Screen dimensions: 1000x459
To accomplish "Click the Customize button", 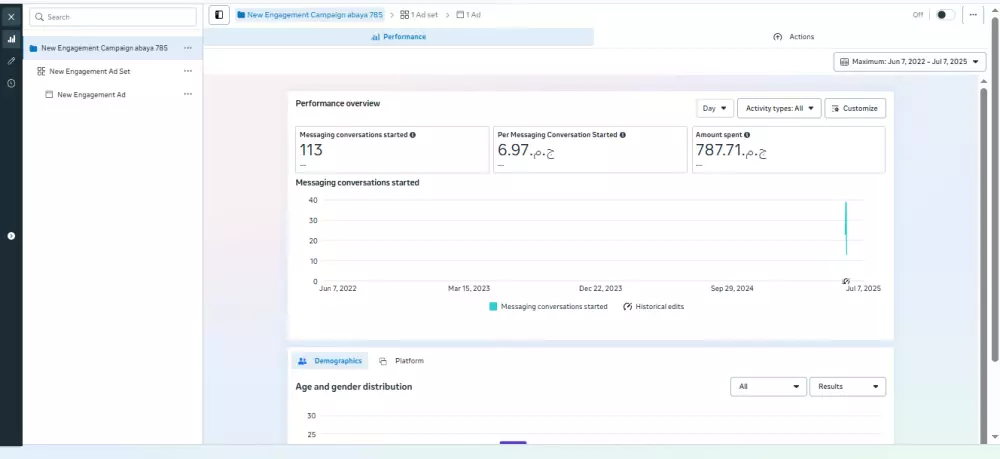I will (855, 108).
